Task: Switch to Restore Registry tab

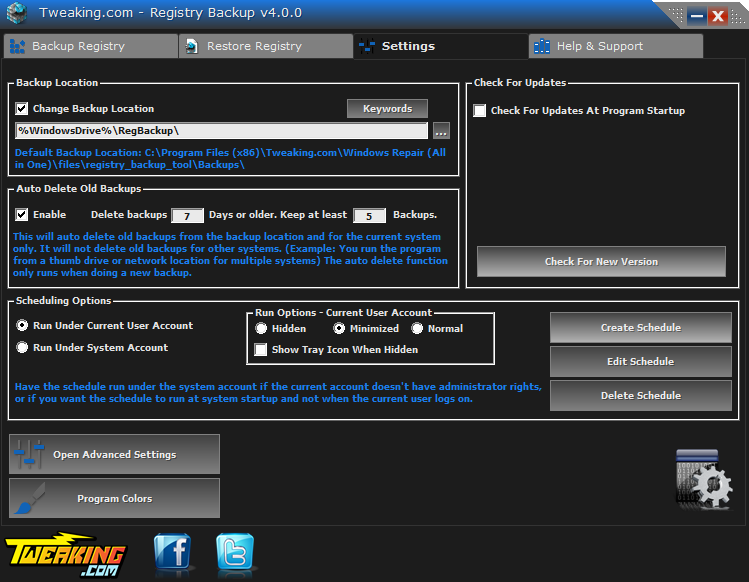Action: 265,46
